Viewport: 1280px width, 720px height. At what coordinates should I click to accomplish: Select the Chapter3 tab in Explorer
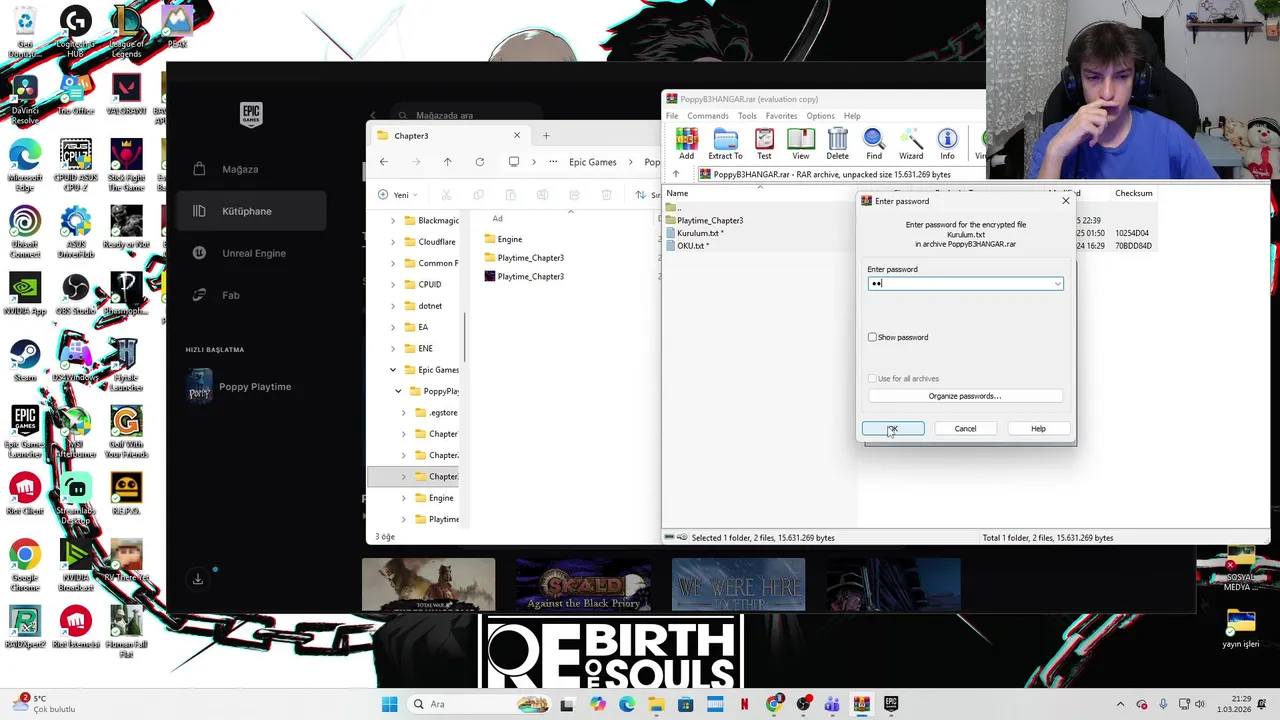coord(448,135)
